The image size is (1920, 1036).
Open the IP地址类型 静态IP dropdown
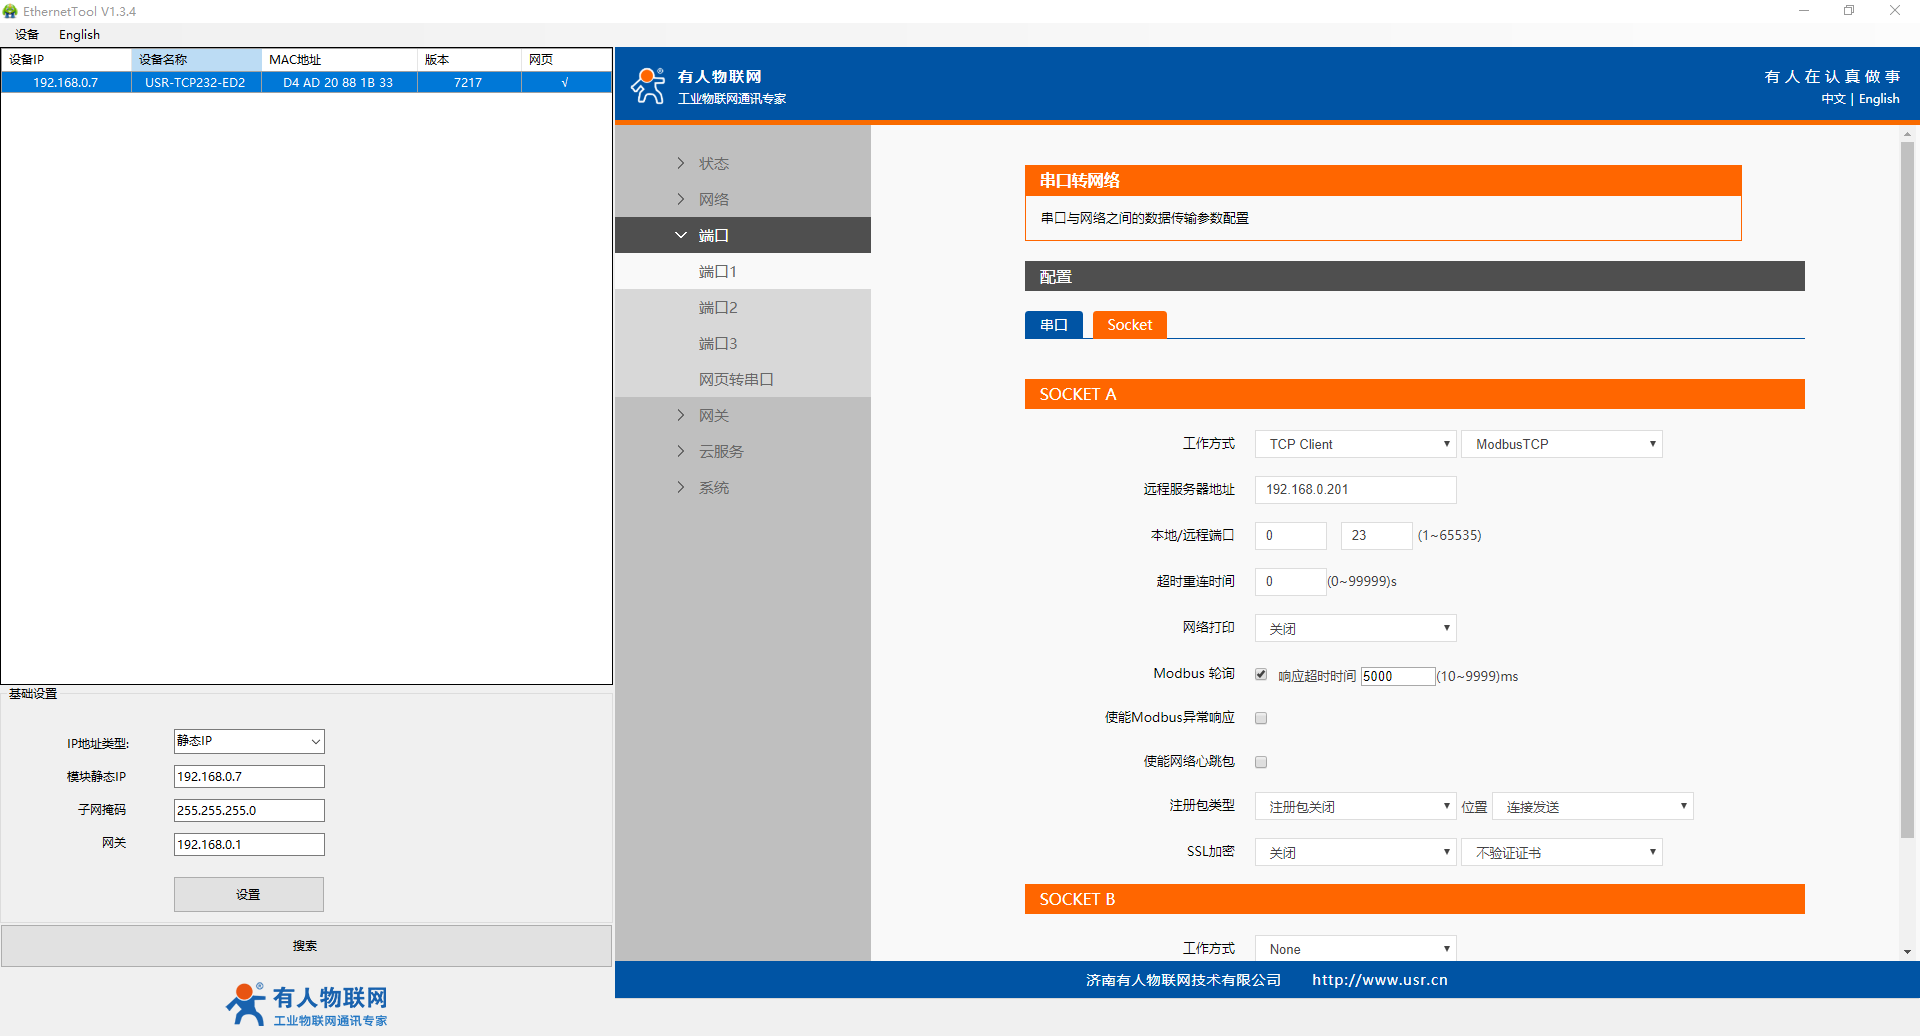pos(249,741)
